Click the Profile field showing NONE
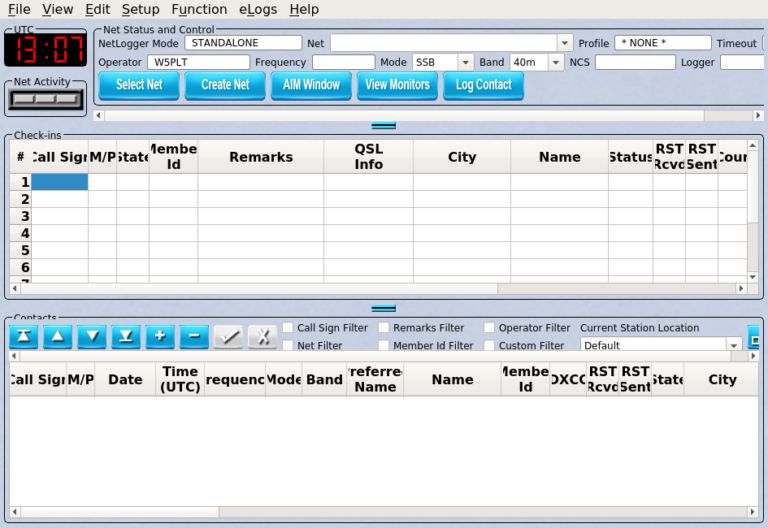 click(663, 43)
